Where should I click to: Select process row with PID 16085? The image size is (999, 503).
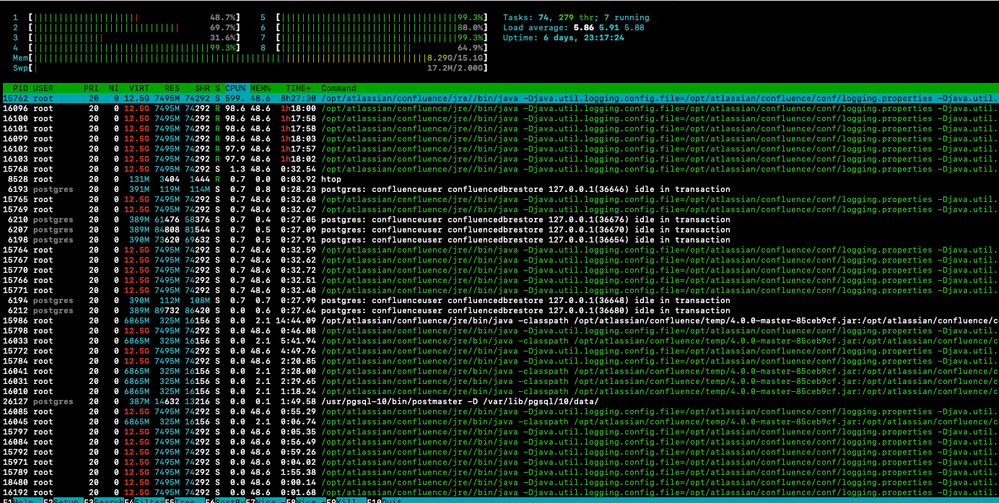[x=500, y=412]
